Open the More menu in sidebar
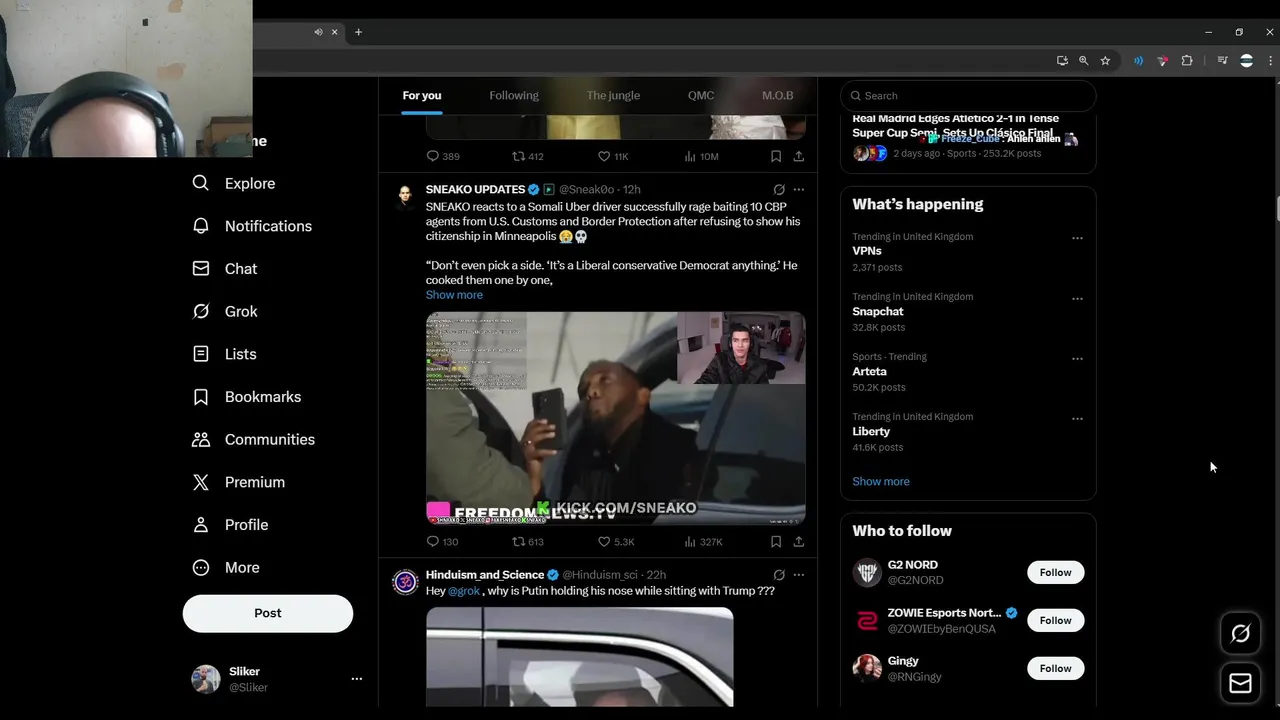Screen dimensions: 1280x720 226,567
